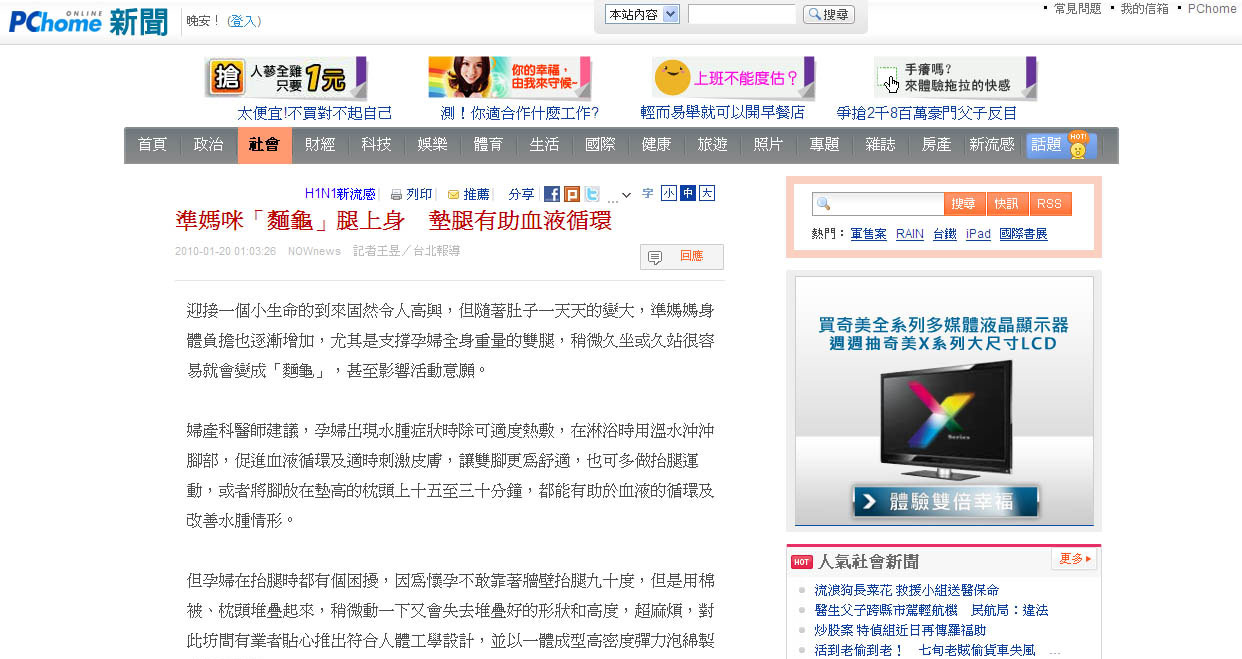Click the magnifier icon in sidebar search
The width and height of the screenshot is (1242, 659).
[x=824, y=204]
